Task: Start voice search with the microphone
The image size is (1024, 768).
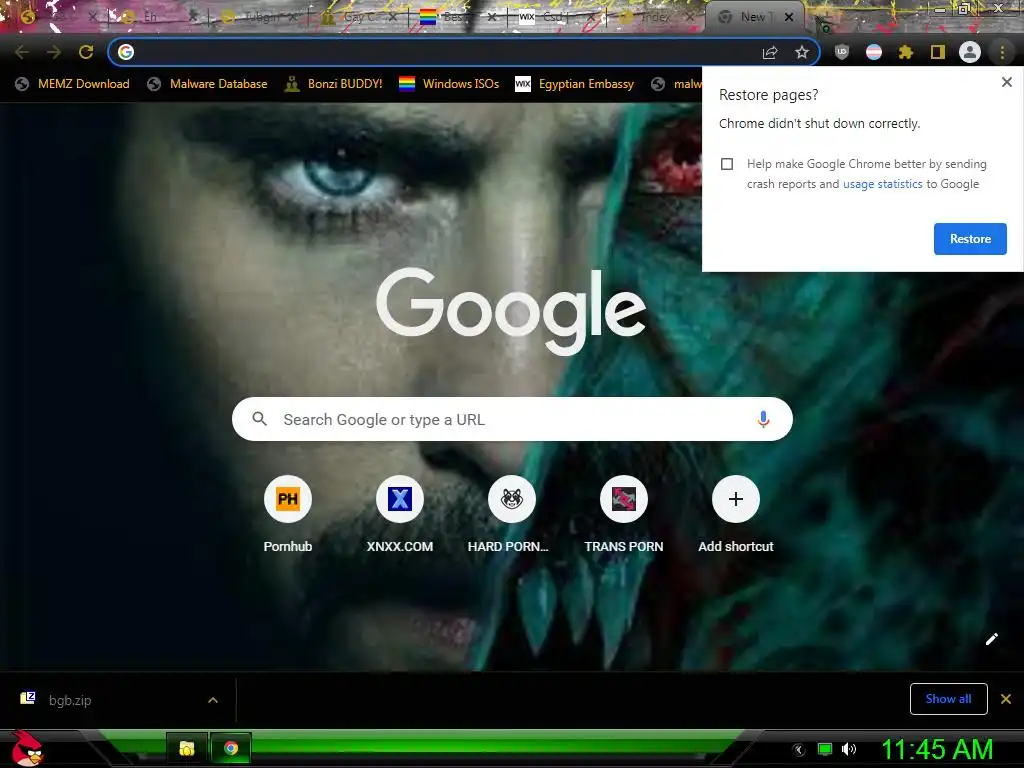Action: (x=763, y=419)
